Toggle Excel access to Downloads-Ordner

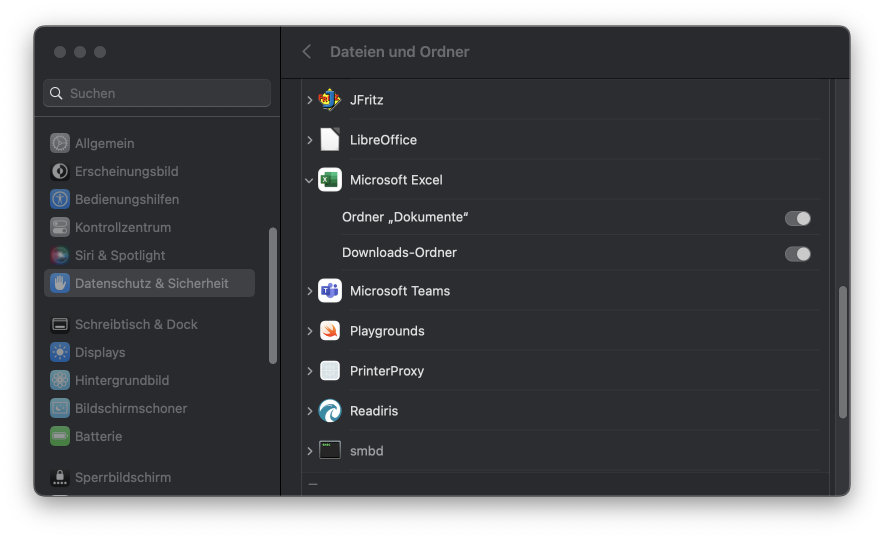pos(798,254)
